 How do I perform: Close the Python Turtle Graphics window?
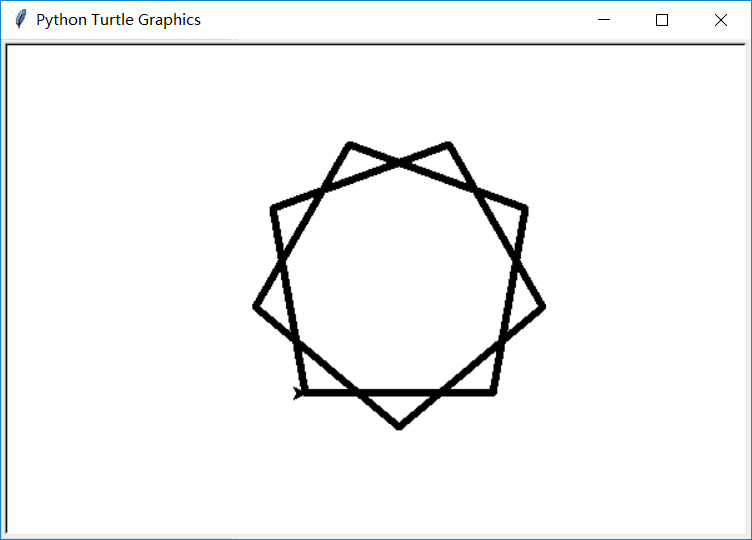point(720,20)
